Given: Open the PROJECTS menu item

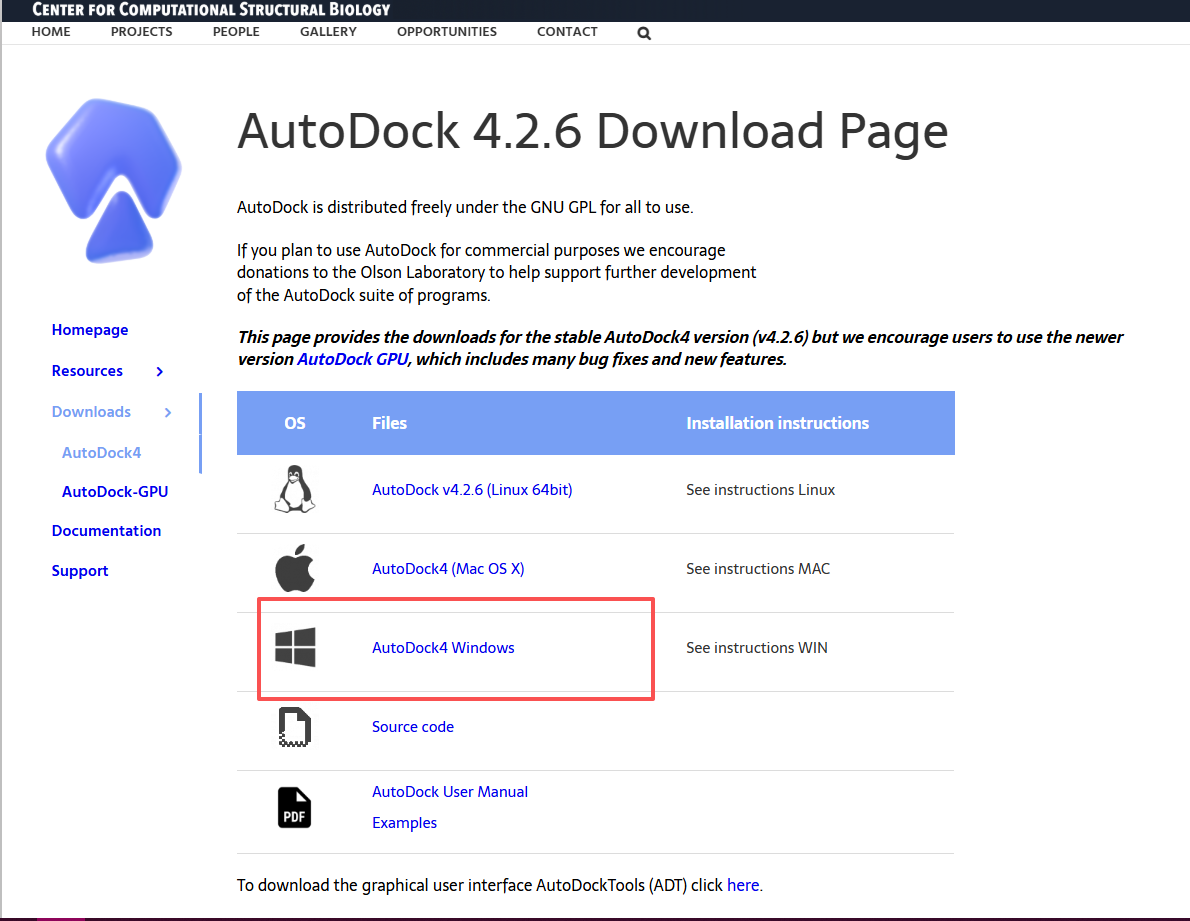Looking at the screenshot, I should [141, 32].
